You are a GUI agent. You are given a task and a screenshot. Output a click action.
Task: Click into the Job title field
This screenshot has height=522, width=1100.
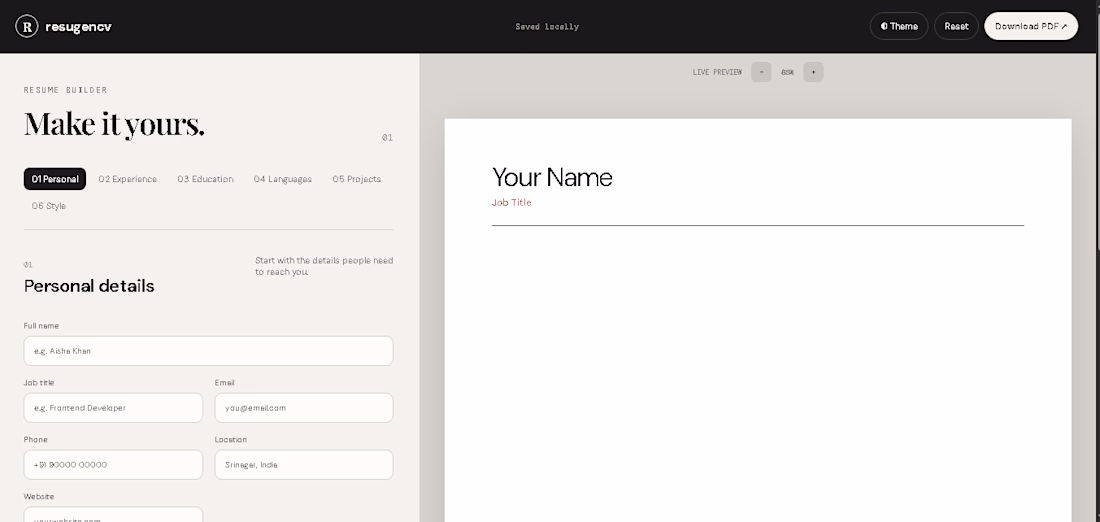[x=113, y=408]
